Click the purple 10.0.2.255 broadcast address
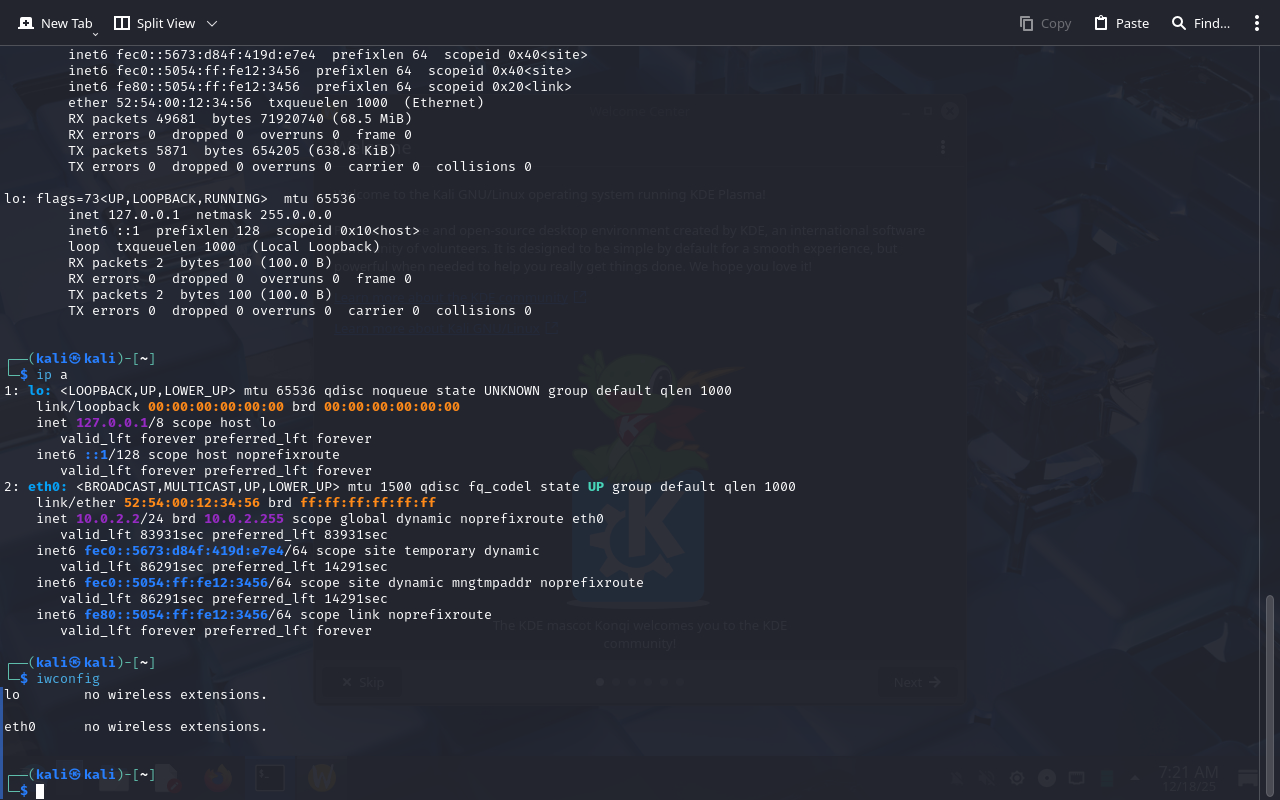Viewport: 1280px width, 800px height. (x=244, y=519)
